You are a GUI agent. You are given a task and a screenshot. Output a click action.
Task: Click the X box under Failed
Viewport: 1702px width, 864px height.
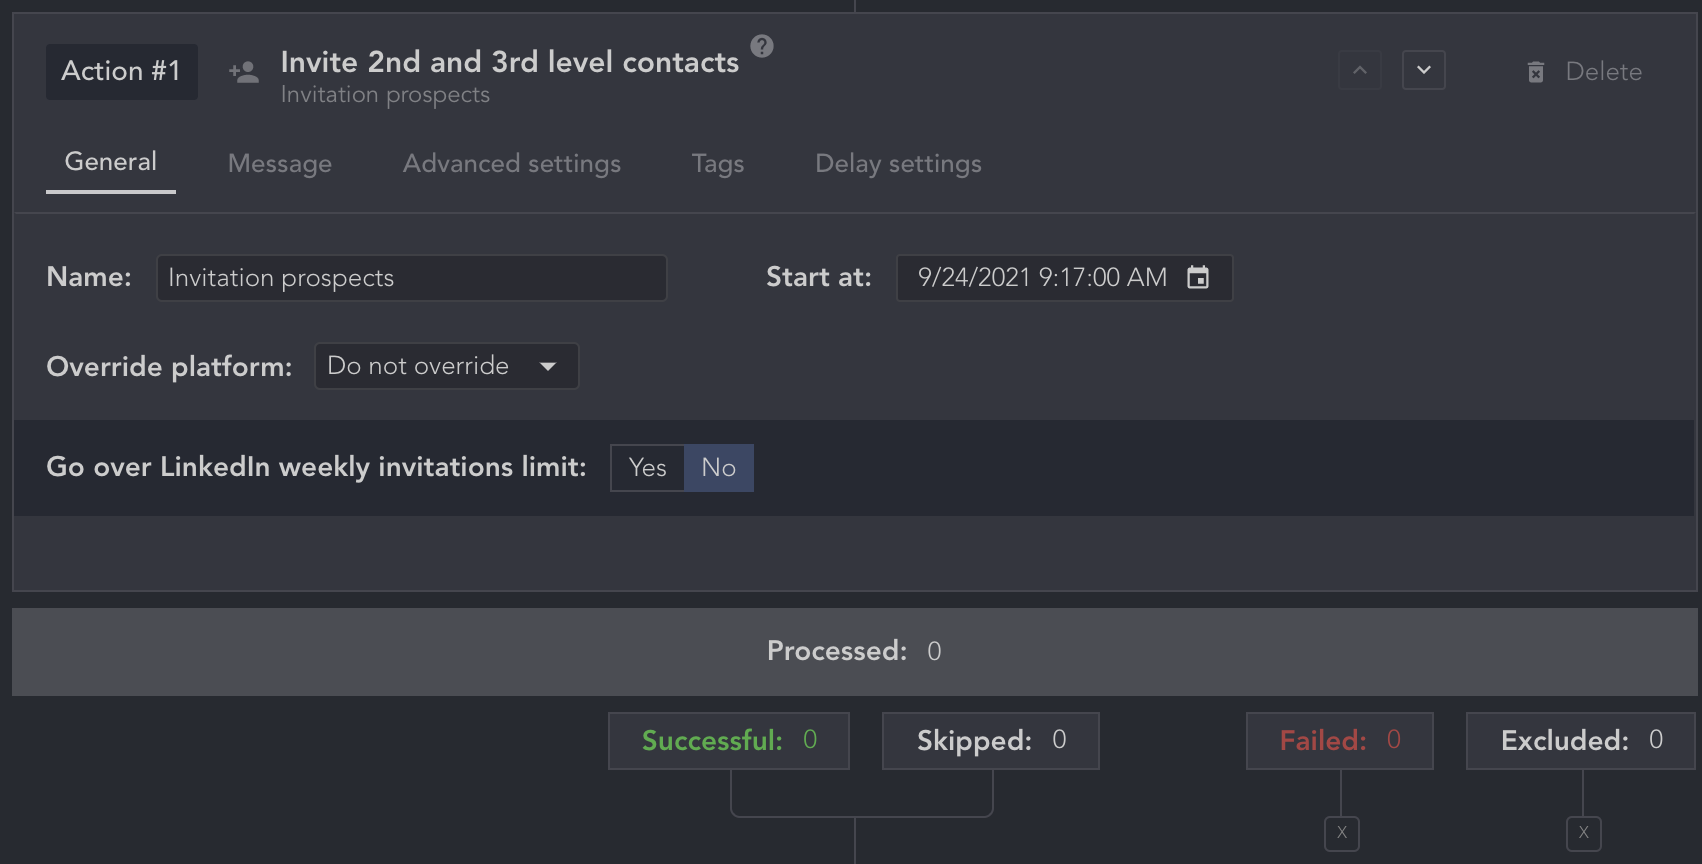coord(1342,833)
